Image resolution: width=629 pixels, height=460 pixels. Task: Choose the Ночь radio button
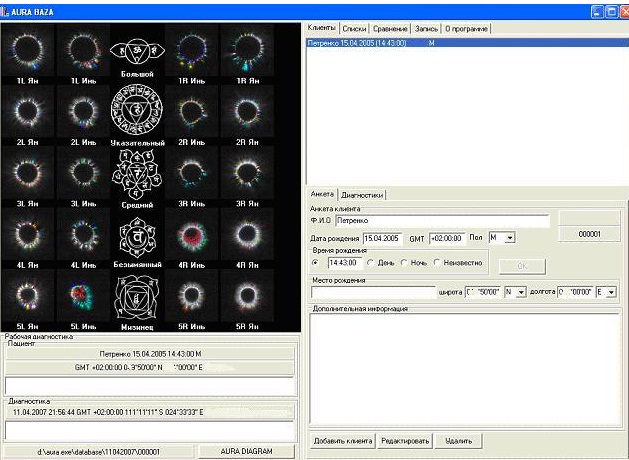[x=404, y=263]
